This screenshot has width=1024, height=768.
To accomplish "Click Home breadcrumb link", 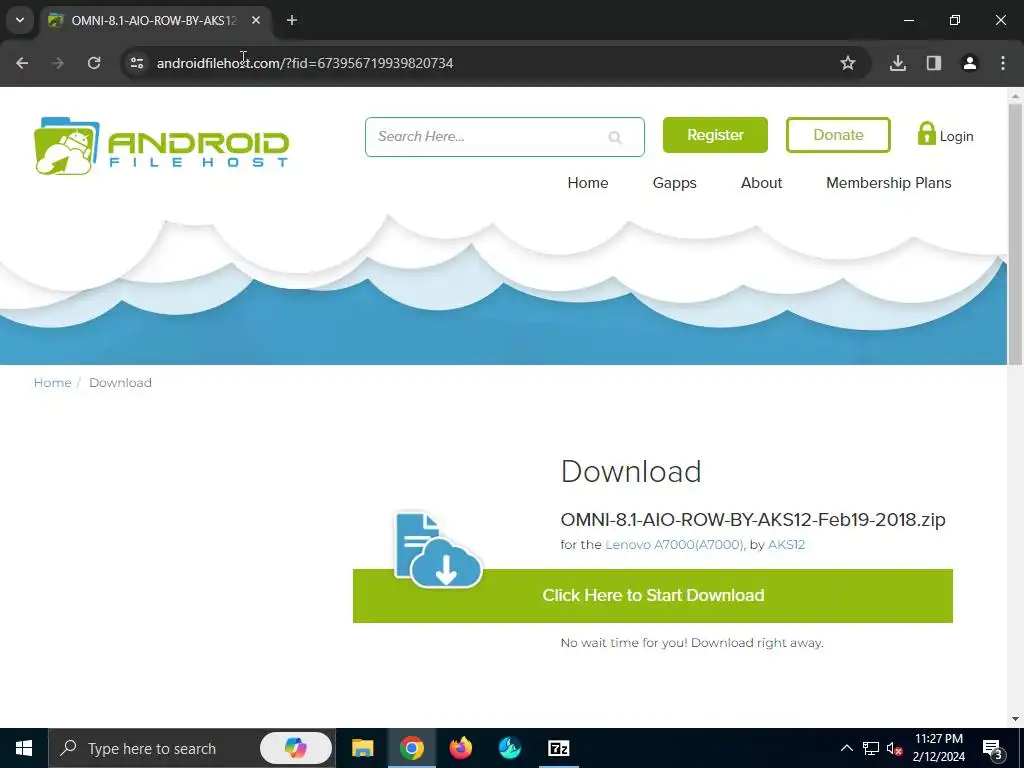I will [52, 383].
